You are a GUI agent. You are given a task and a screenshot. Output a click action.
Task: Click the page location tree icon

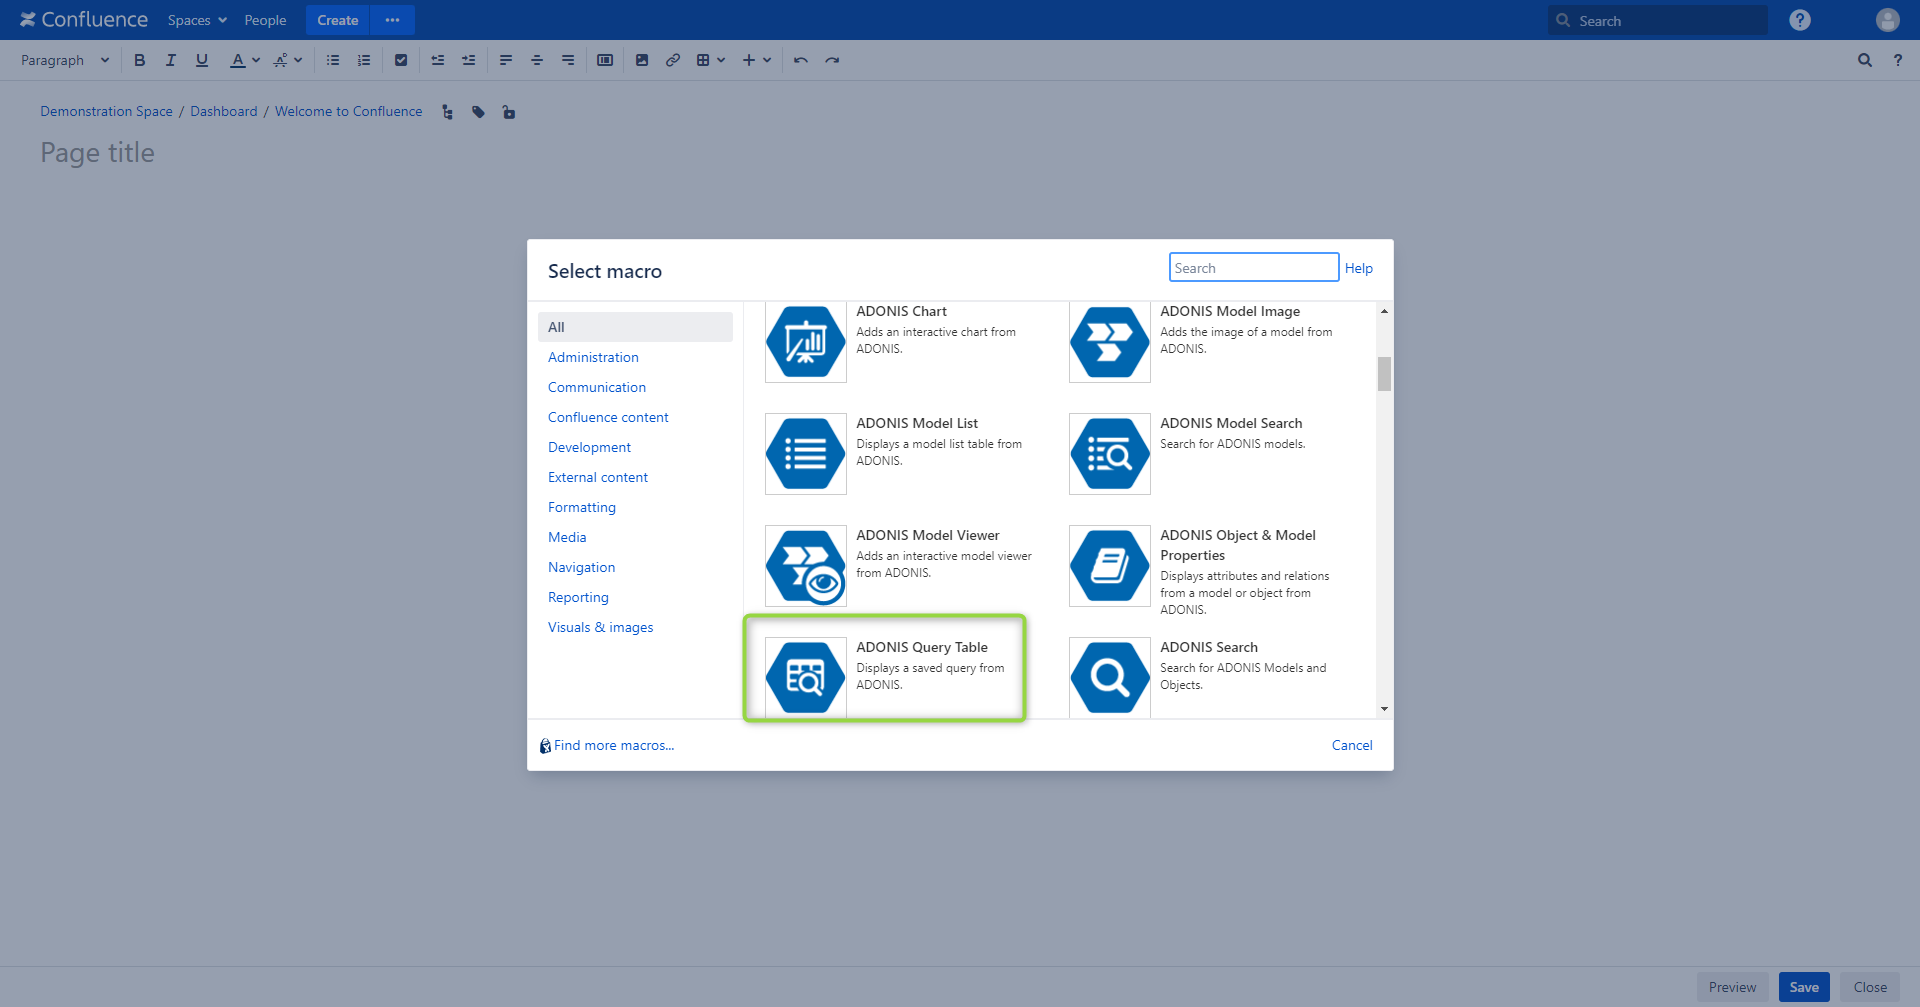pos(447,112)
